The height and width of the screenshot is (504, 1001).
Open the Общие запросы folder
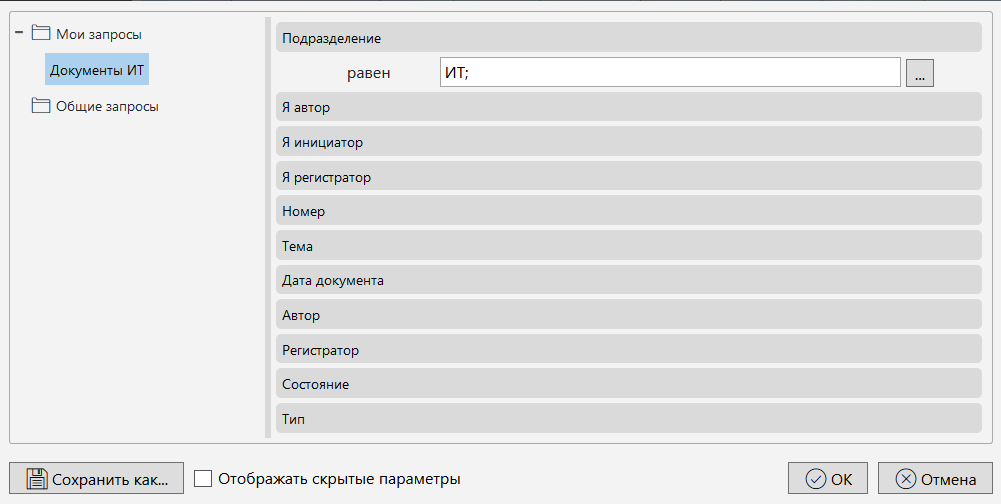(107, 106)
